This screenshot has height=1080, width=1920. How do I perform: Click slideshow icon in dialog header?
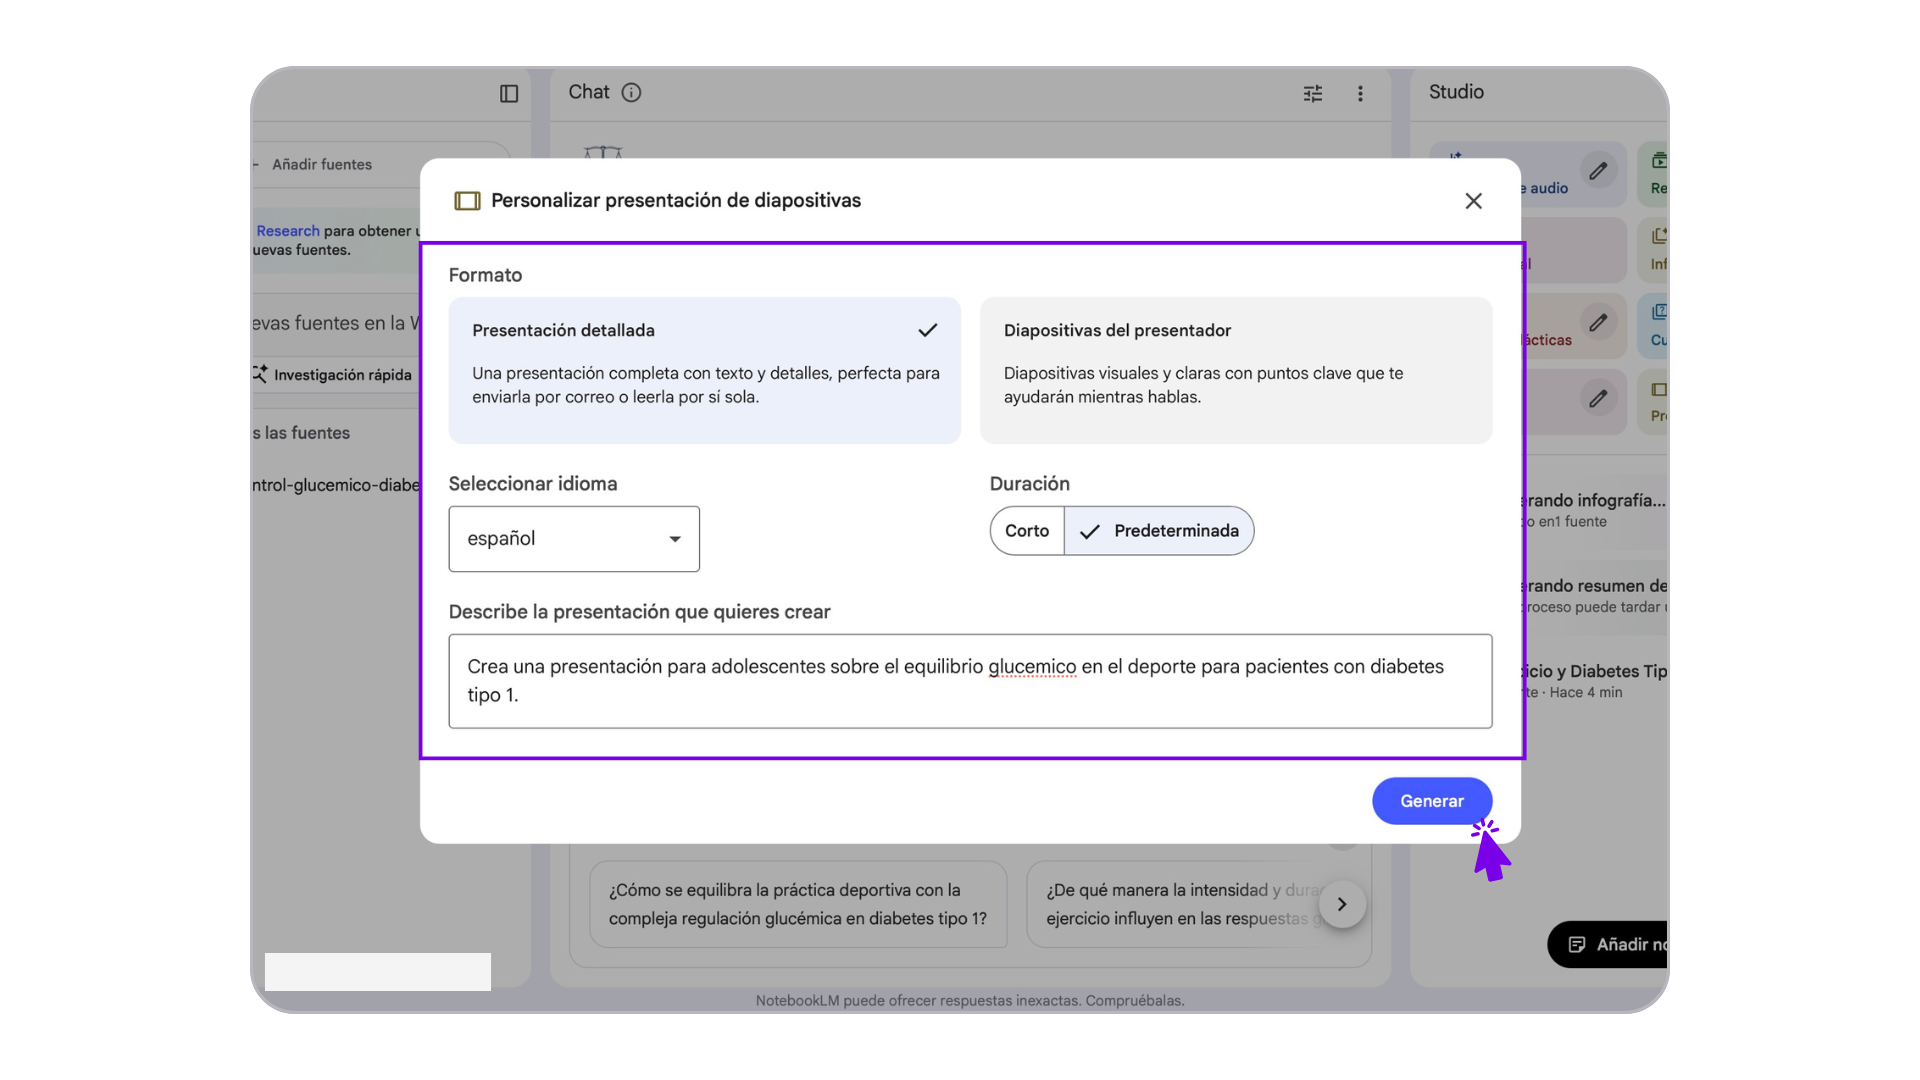click(467, 201)
